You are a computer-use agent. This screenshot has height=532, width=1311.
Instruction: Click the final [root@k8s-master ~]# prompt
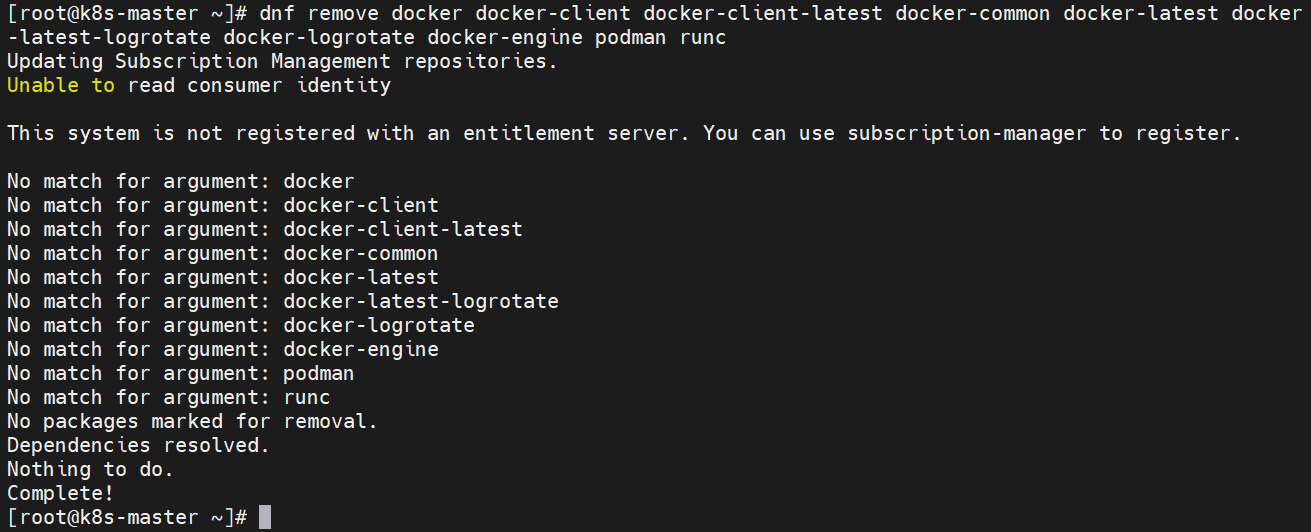point(126,517)
